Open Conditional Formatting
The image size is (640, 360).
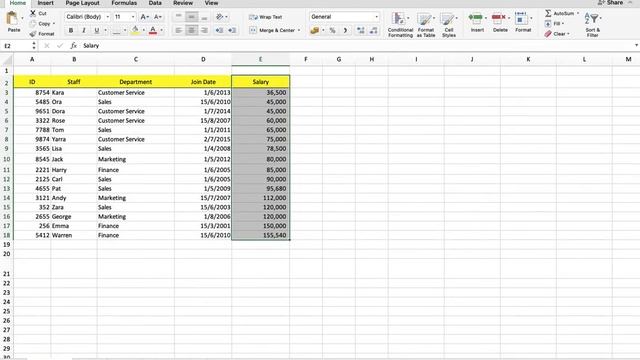click(x=400, y=24)
